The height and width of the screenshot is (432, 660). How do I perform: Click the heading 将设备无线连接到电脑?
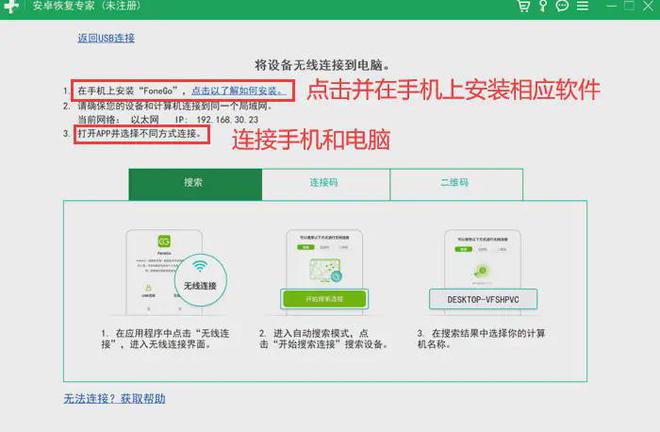(322, 65)
